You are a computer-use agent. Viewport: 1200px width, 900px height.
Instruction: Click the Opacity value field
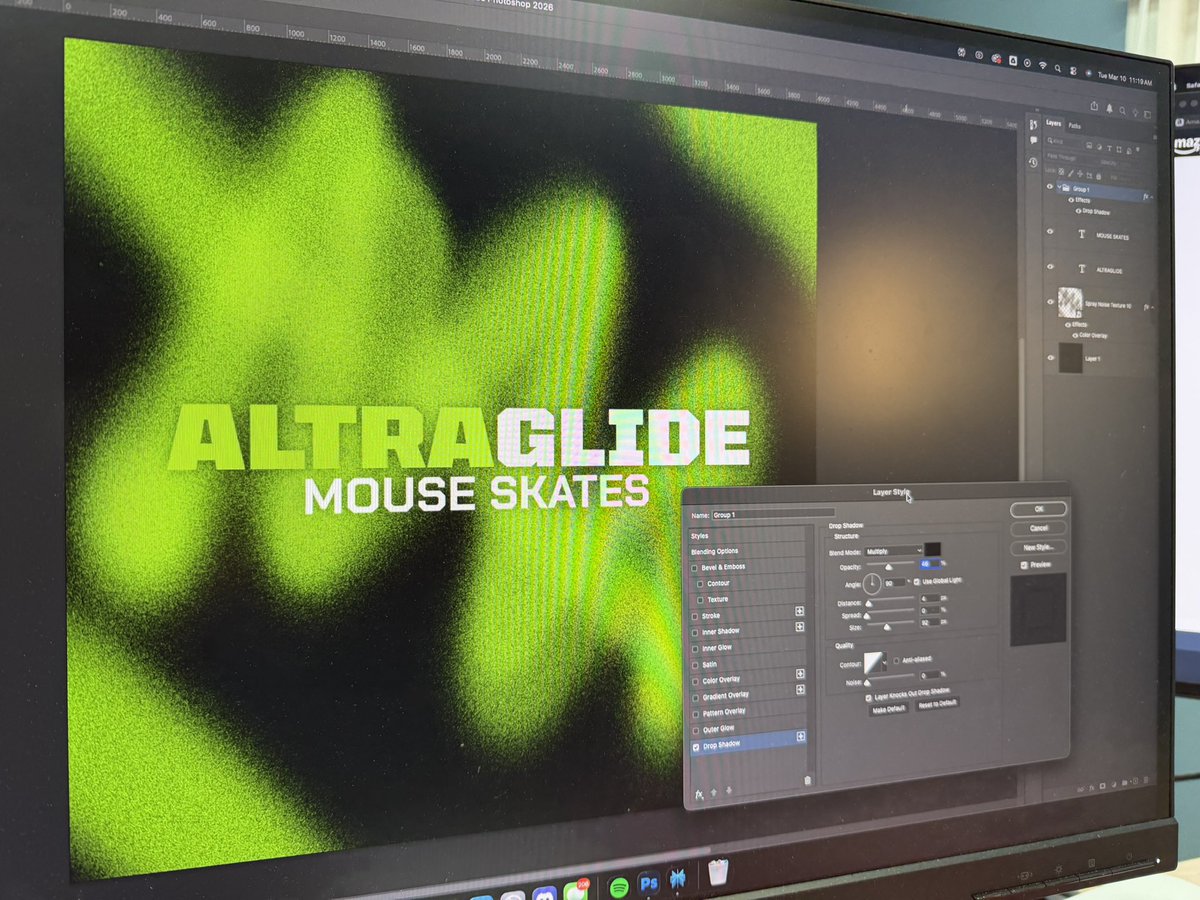pyautogui.click(x=931, y=564)
